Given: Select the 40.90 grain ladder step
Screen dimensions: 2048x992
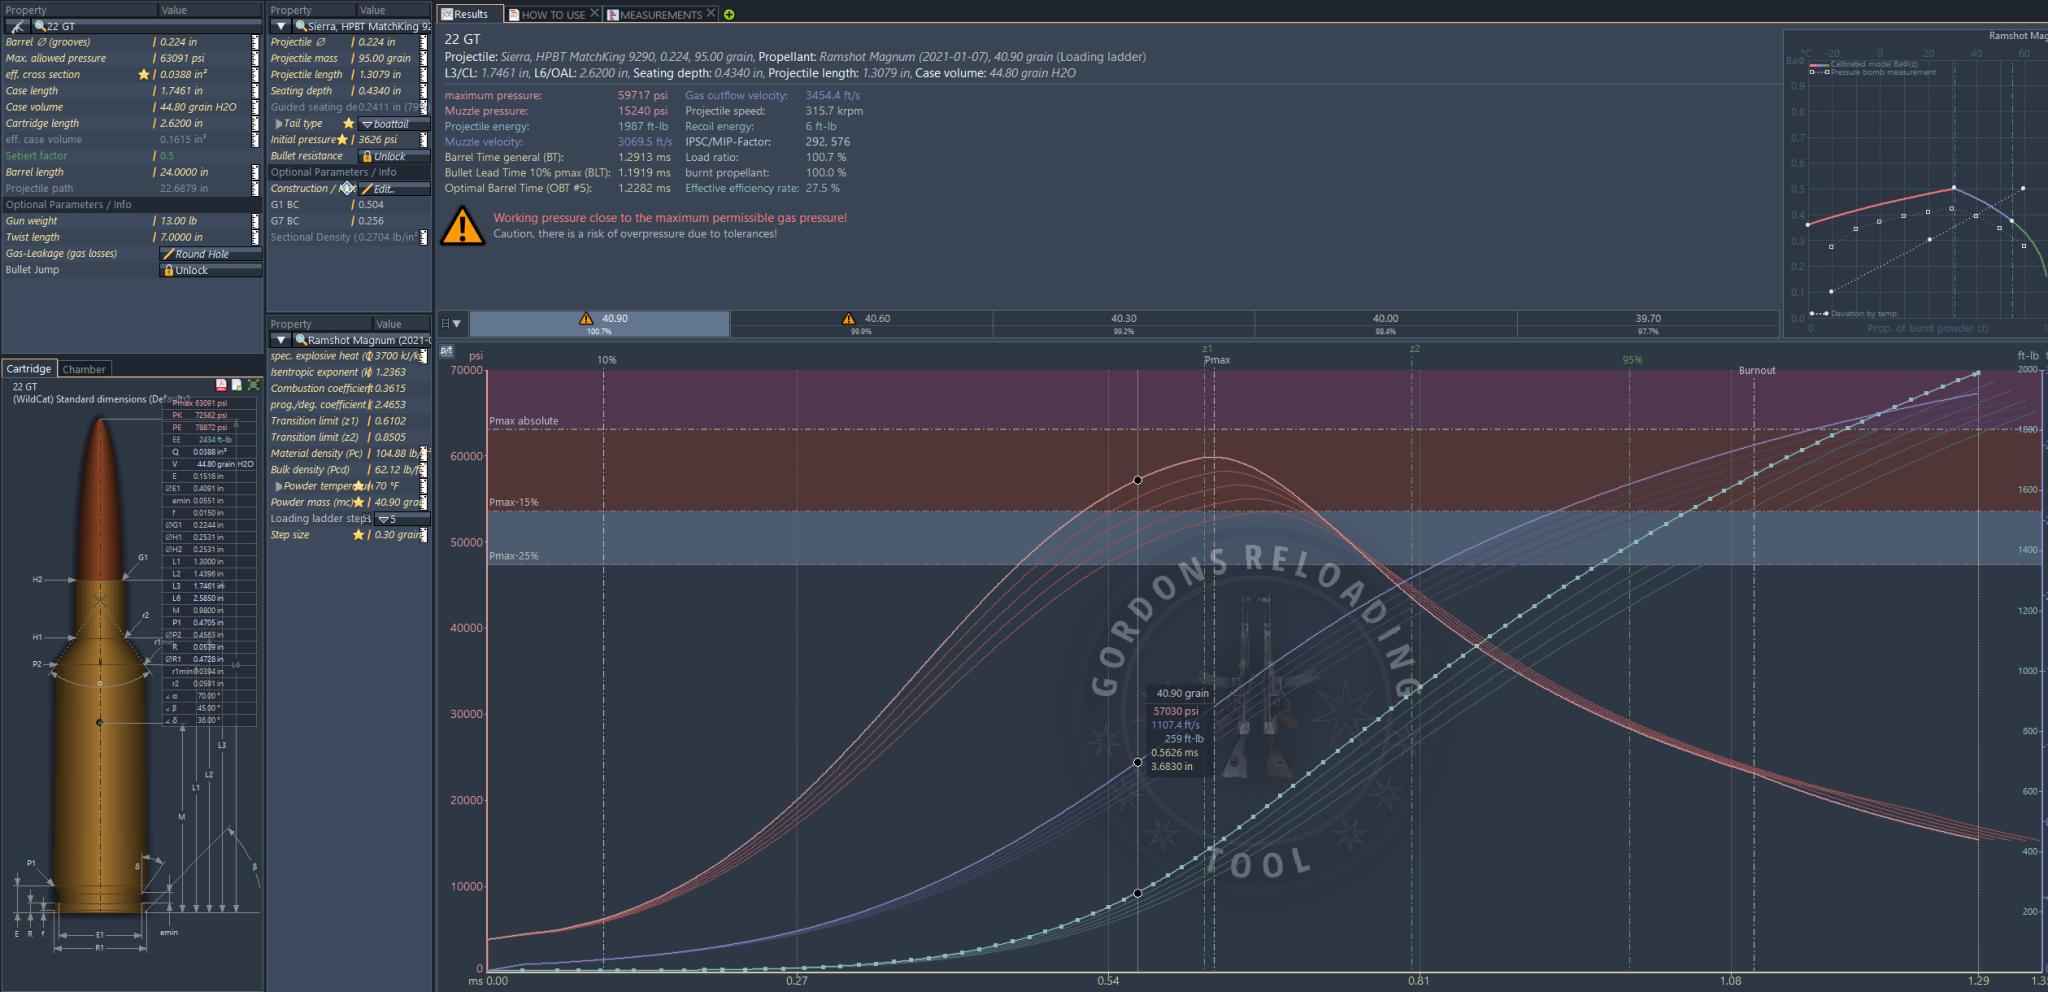Looking at the screenshot, I should [x=599, y=323].
